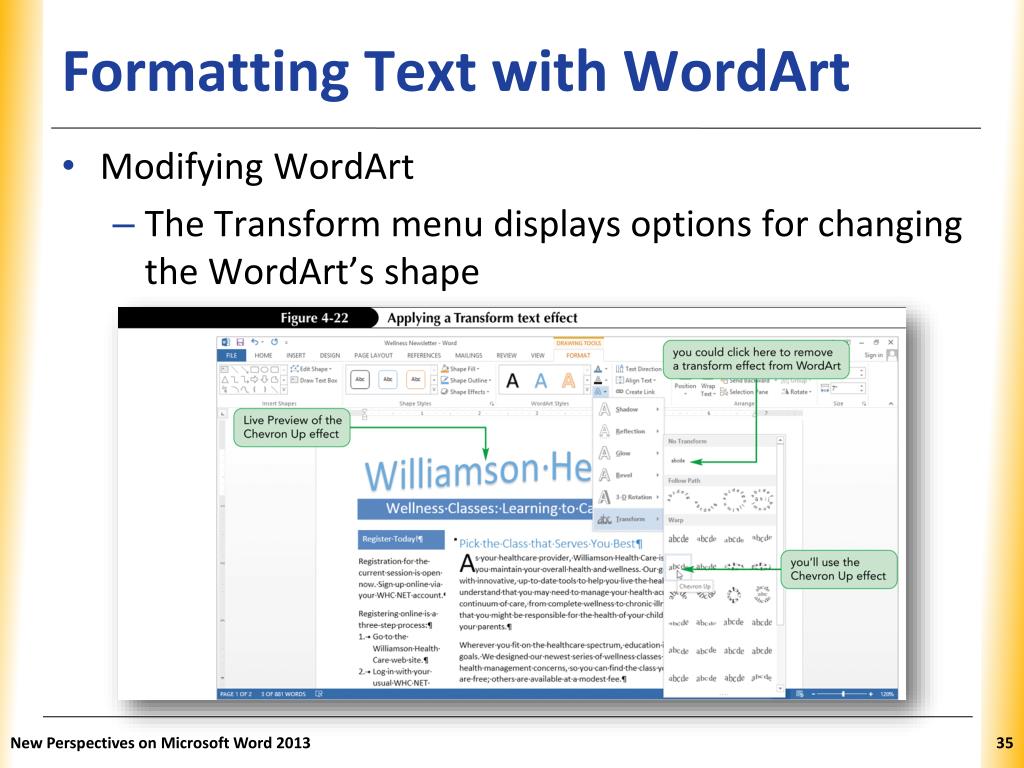
Task: Select the MAILINGS tab
Action: tap(468, 355)
